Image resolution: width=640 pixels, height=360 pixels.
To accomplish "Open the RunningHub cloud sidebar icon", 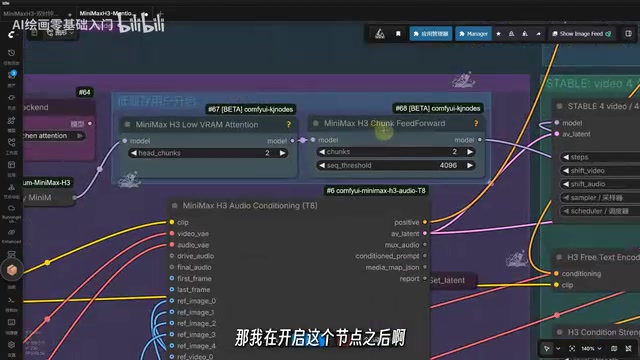I will 11,208.
